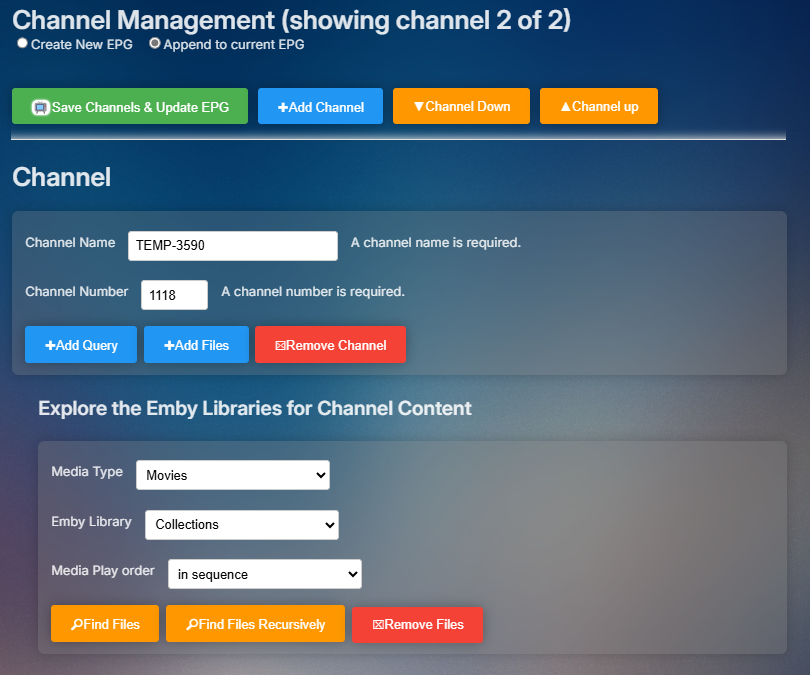The image size is (810, 675).
Task: Remove this channel with Remove Channel
Action: [331, 345]
